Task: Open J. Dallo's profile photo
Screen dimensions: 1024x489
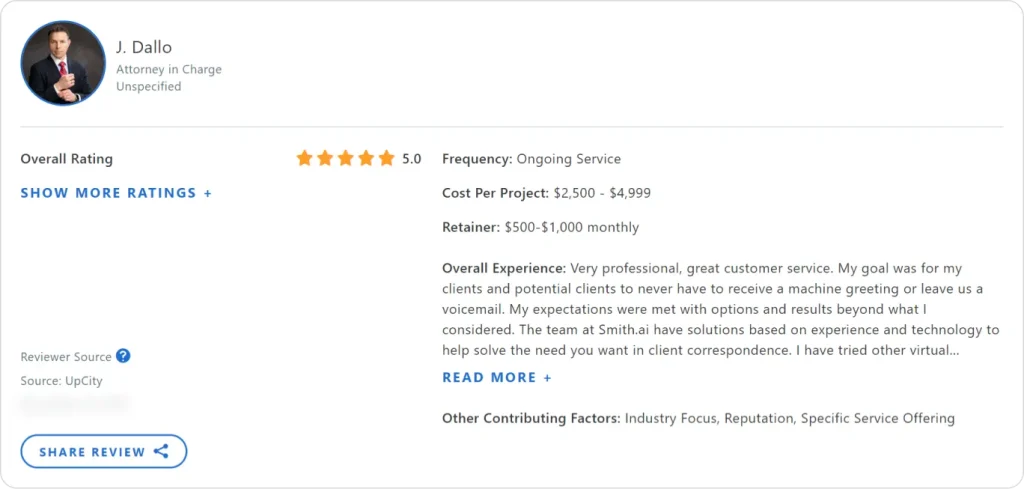Action: pos(63,63)
